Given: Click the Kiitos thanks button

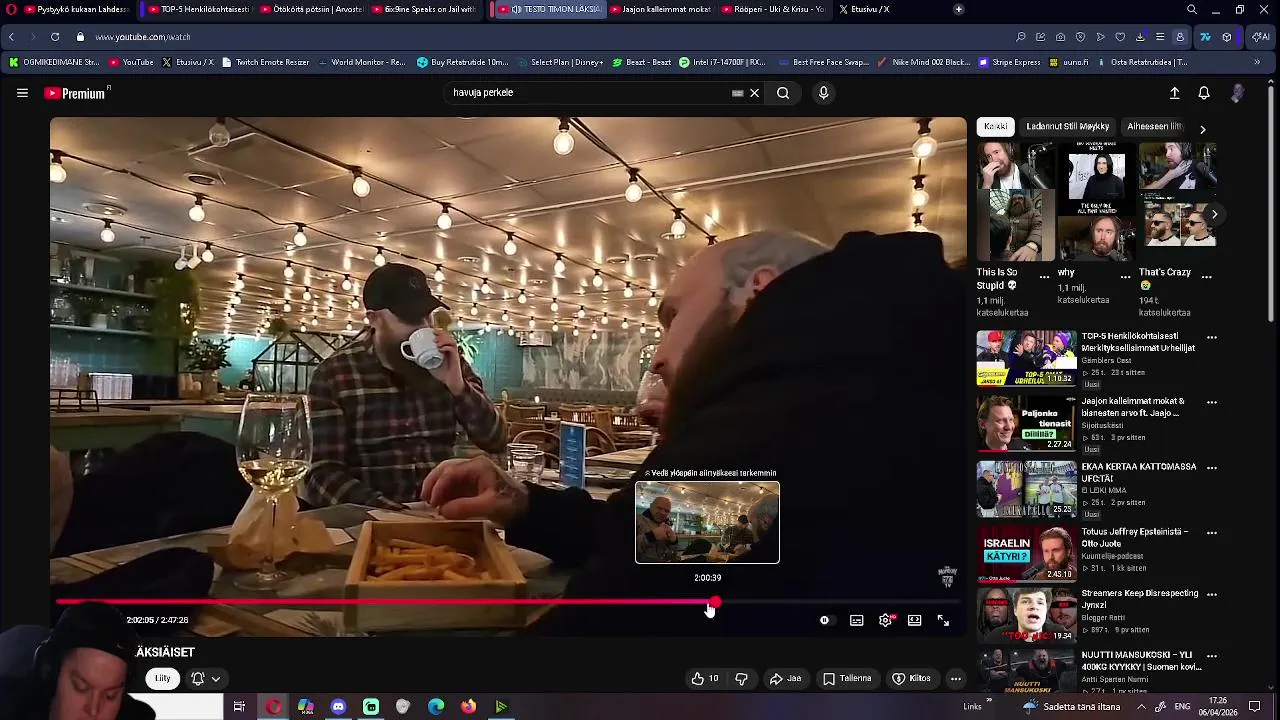Looking at the screenshot, I should pos(911,679).
